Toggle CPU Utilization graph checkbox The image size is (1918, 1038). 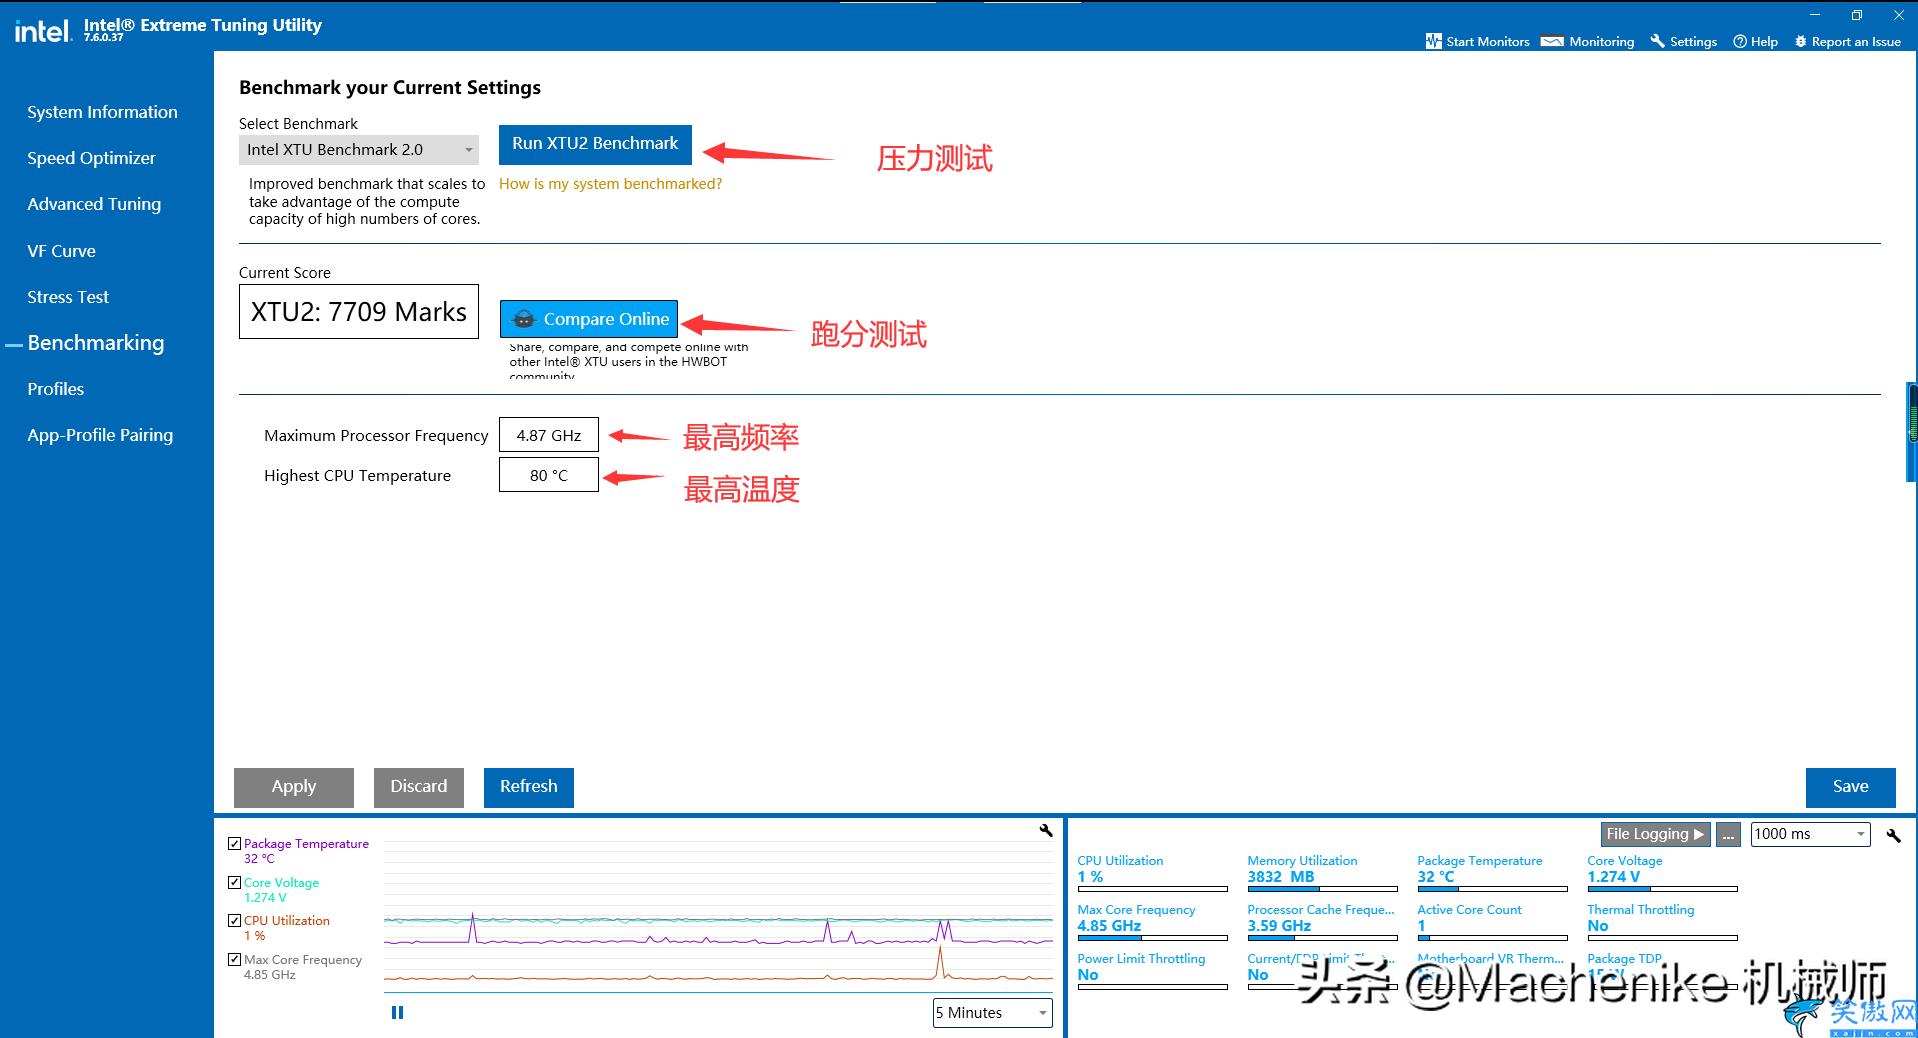(234, 920)
